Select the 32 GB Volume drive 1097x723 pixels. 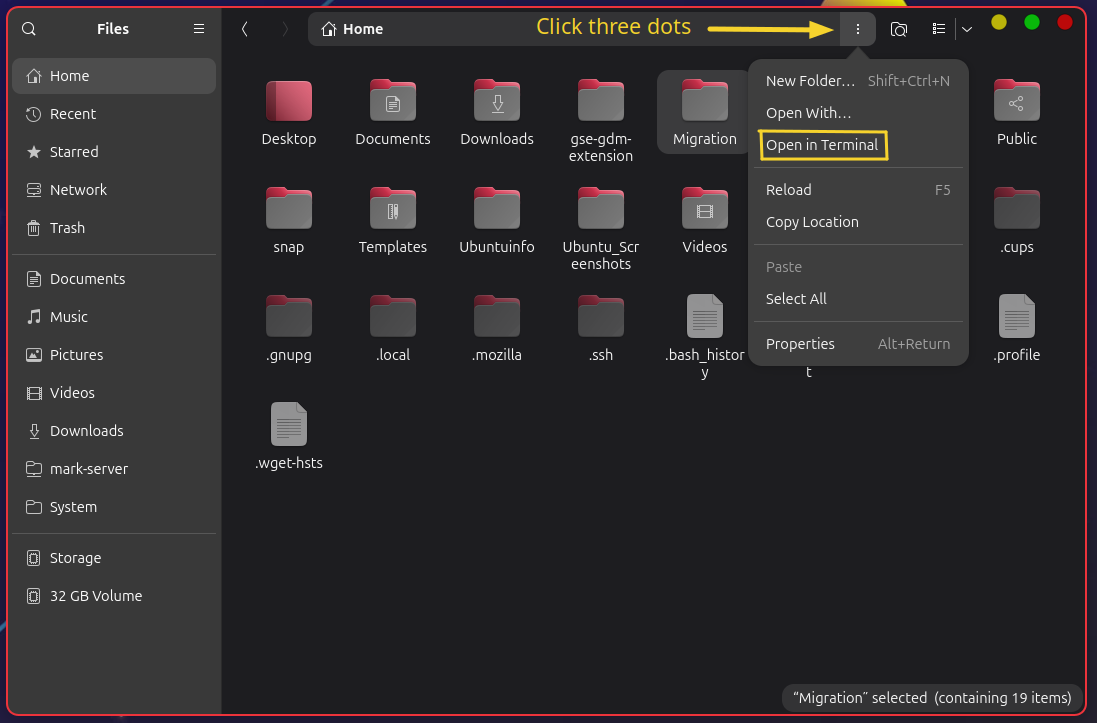96,596
